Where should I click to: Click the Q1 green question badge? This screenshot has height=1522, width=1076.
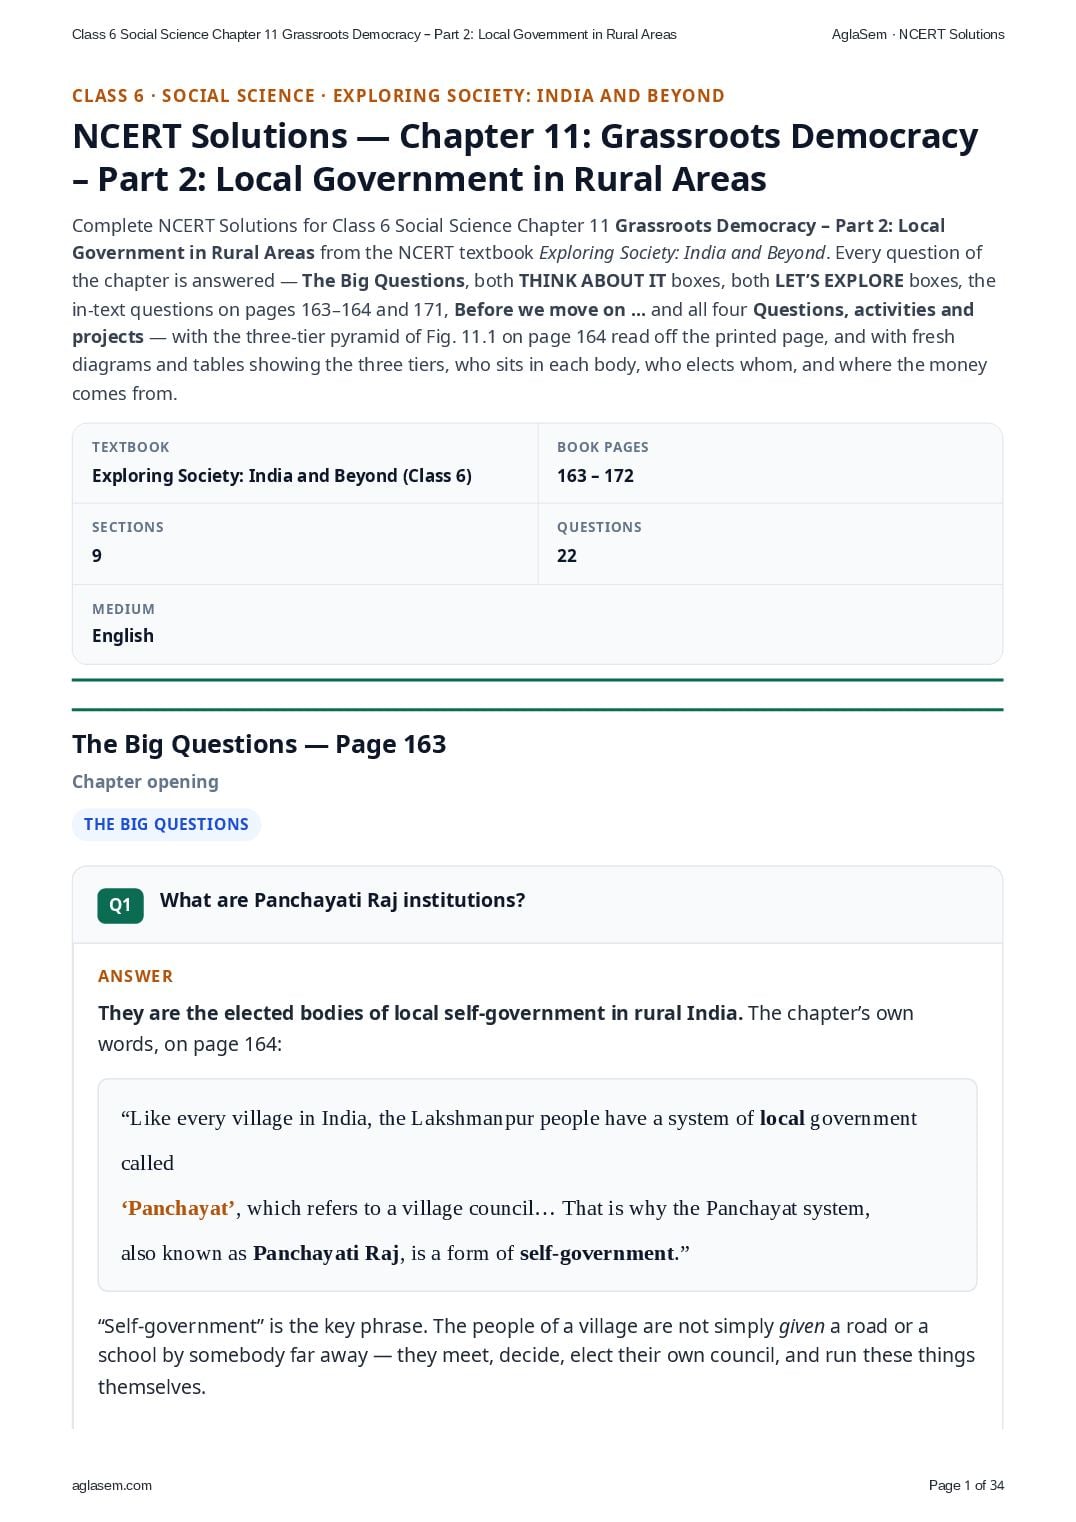[x=120, y=905]
